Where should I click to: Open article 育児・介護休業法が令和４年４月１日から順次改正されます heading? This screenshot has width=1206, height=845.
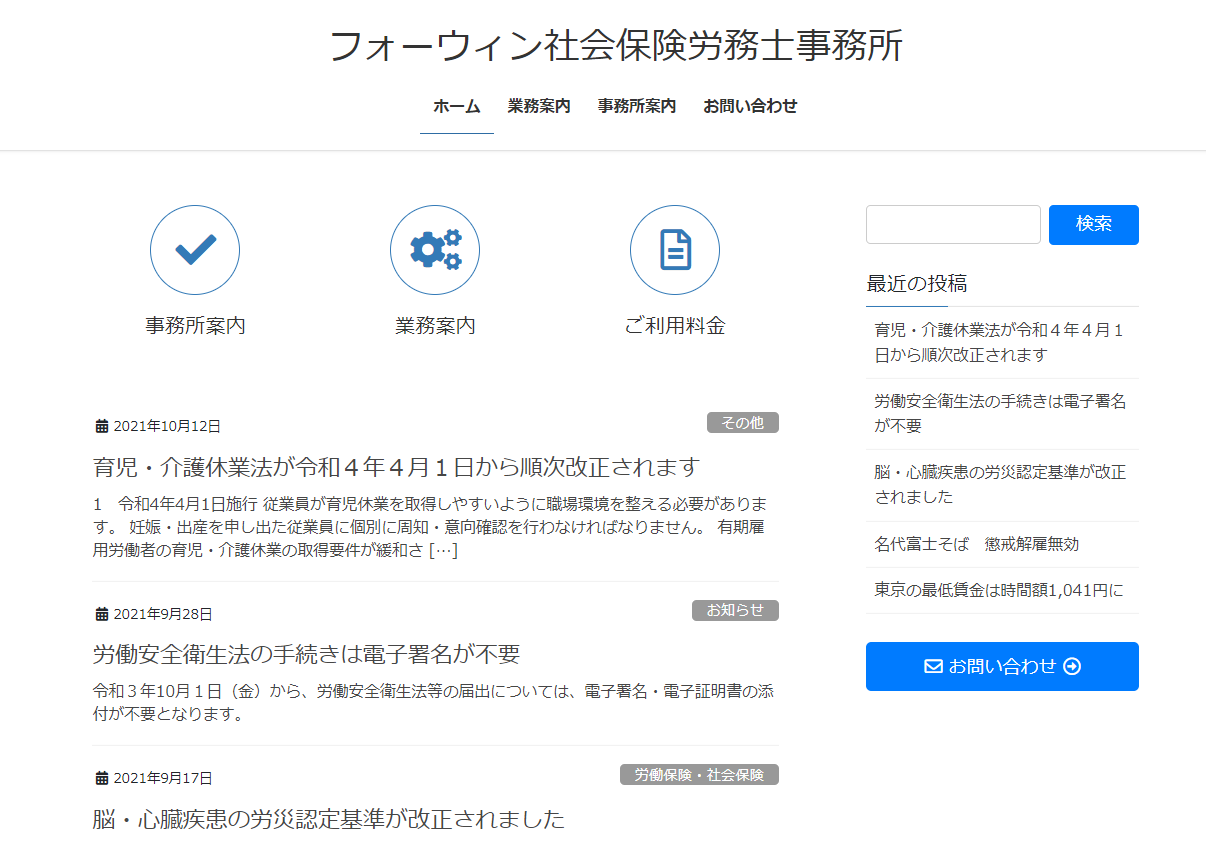[396, 467]
